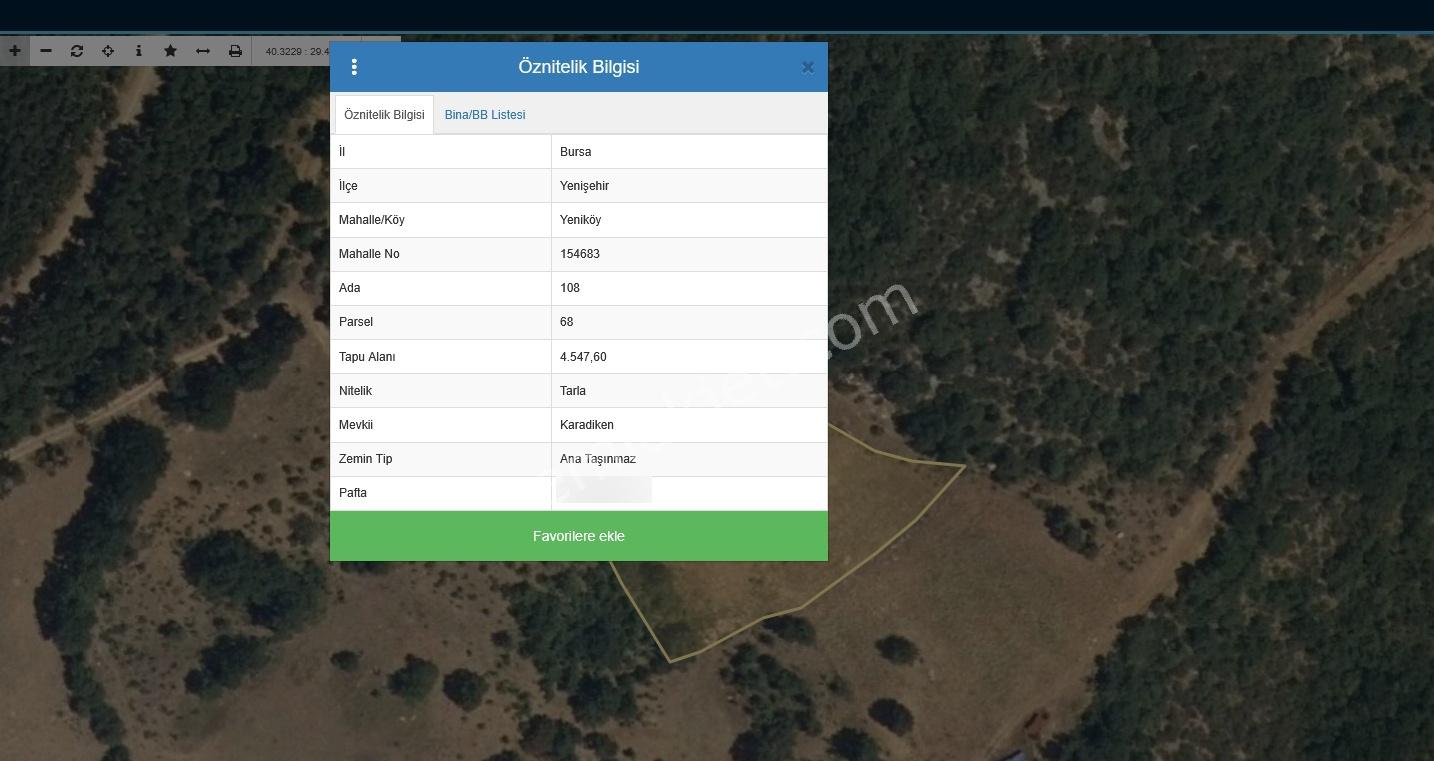Image resolution: width=1434 pixels, height=761 pixels.
Task: Click the Favorilere ekle button
Action: tap(579, 536)
